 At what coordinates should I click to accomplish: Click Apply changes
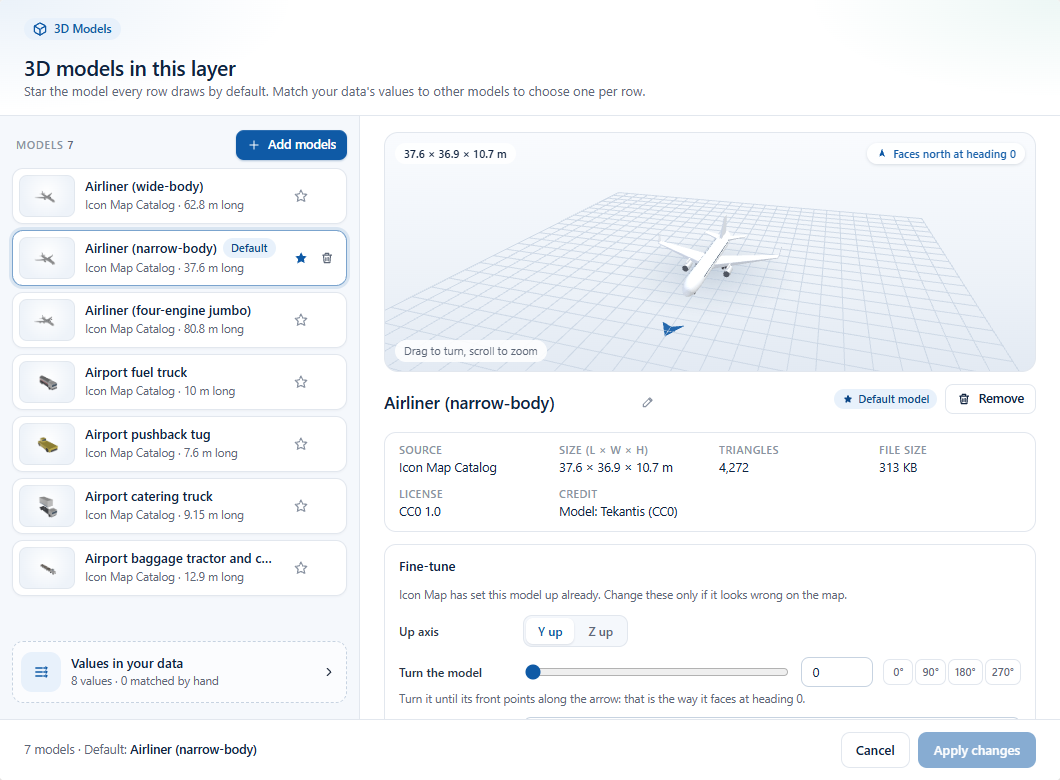pyautogui.click(x=976, y=750)
